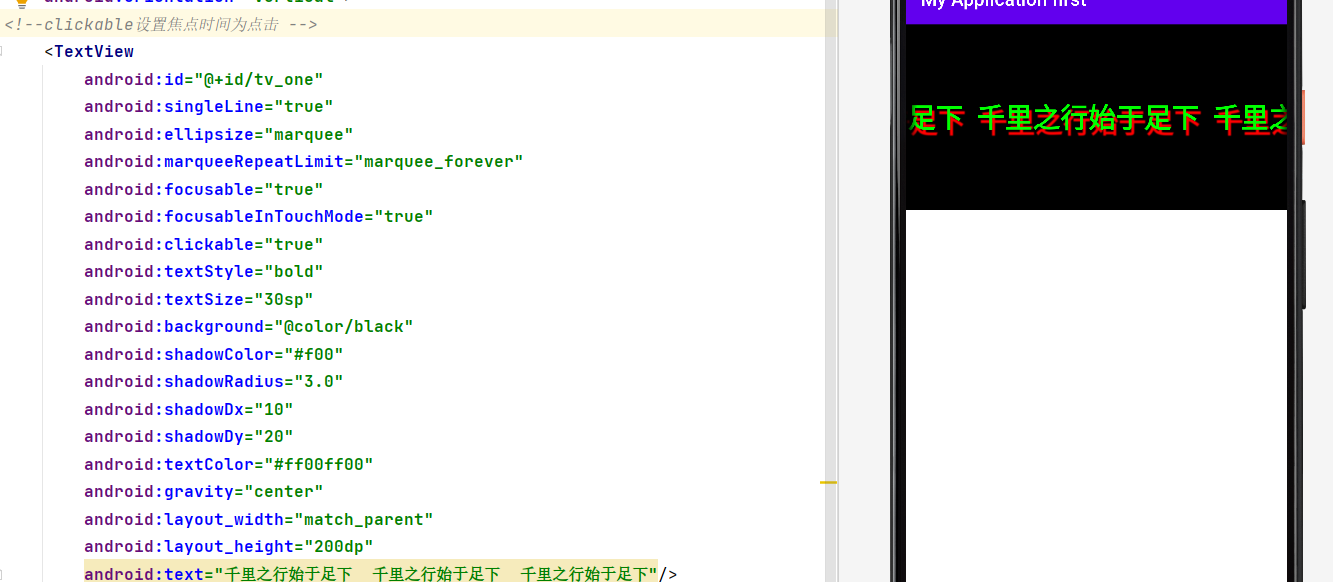Click the android:id "@+id/tv_one" line
This screenshot has width=1333, height=582.
coord(204,79)
